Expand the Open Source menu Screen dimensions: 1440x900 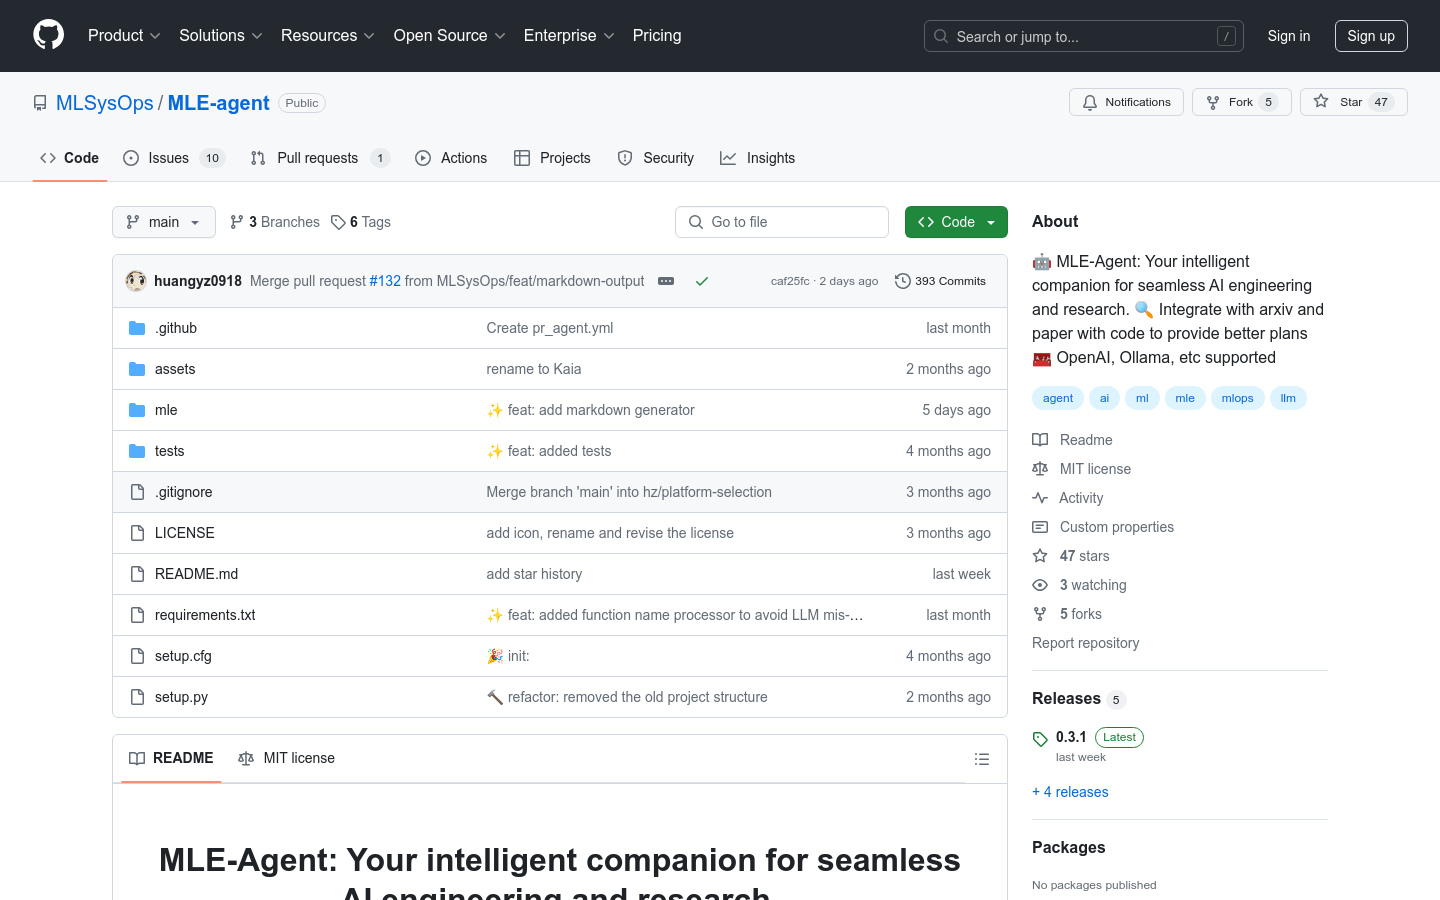tap(450, 36)
